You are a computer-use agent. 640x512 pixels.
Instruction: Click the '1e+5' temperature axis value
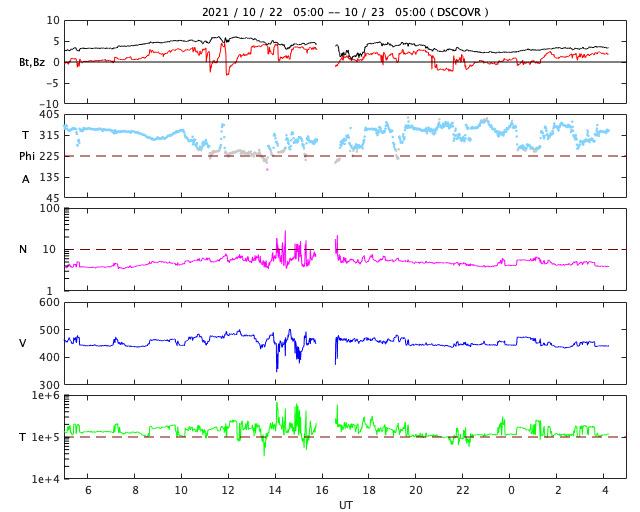coord(46,437)
